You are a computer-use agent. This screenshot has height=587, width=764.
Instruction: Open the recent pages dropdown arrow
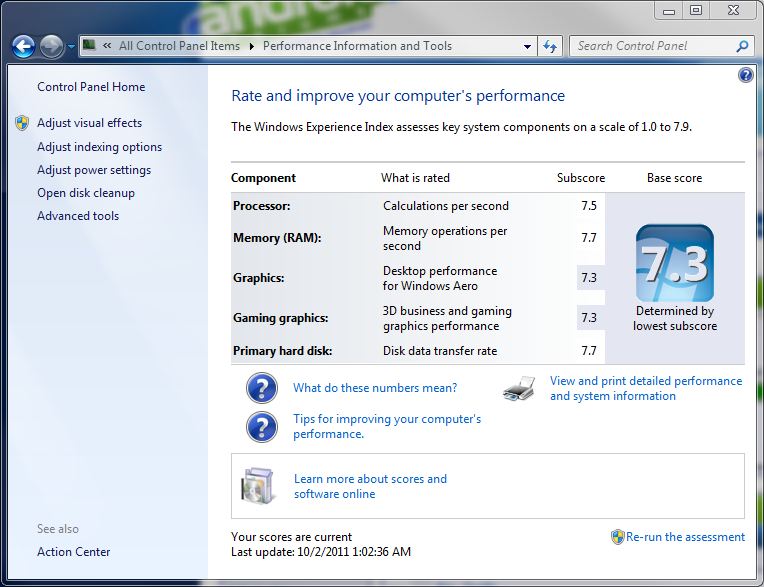coord(72,47)
